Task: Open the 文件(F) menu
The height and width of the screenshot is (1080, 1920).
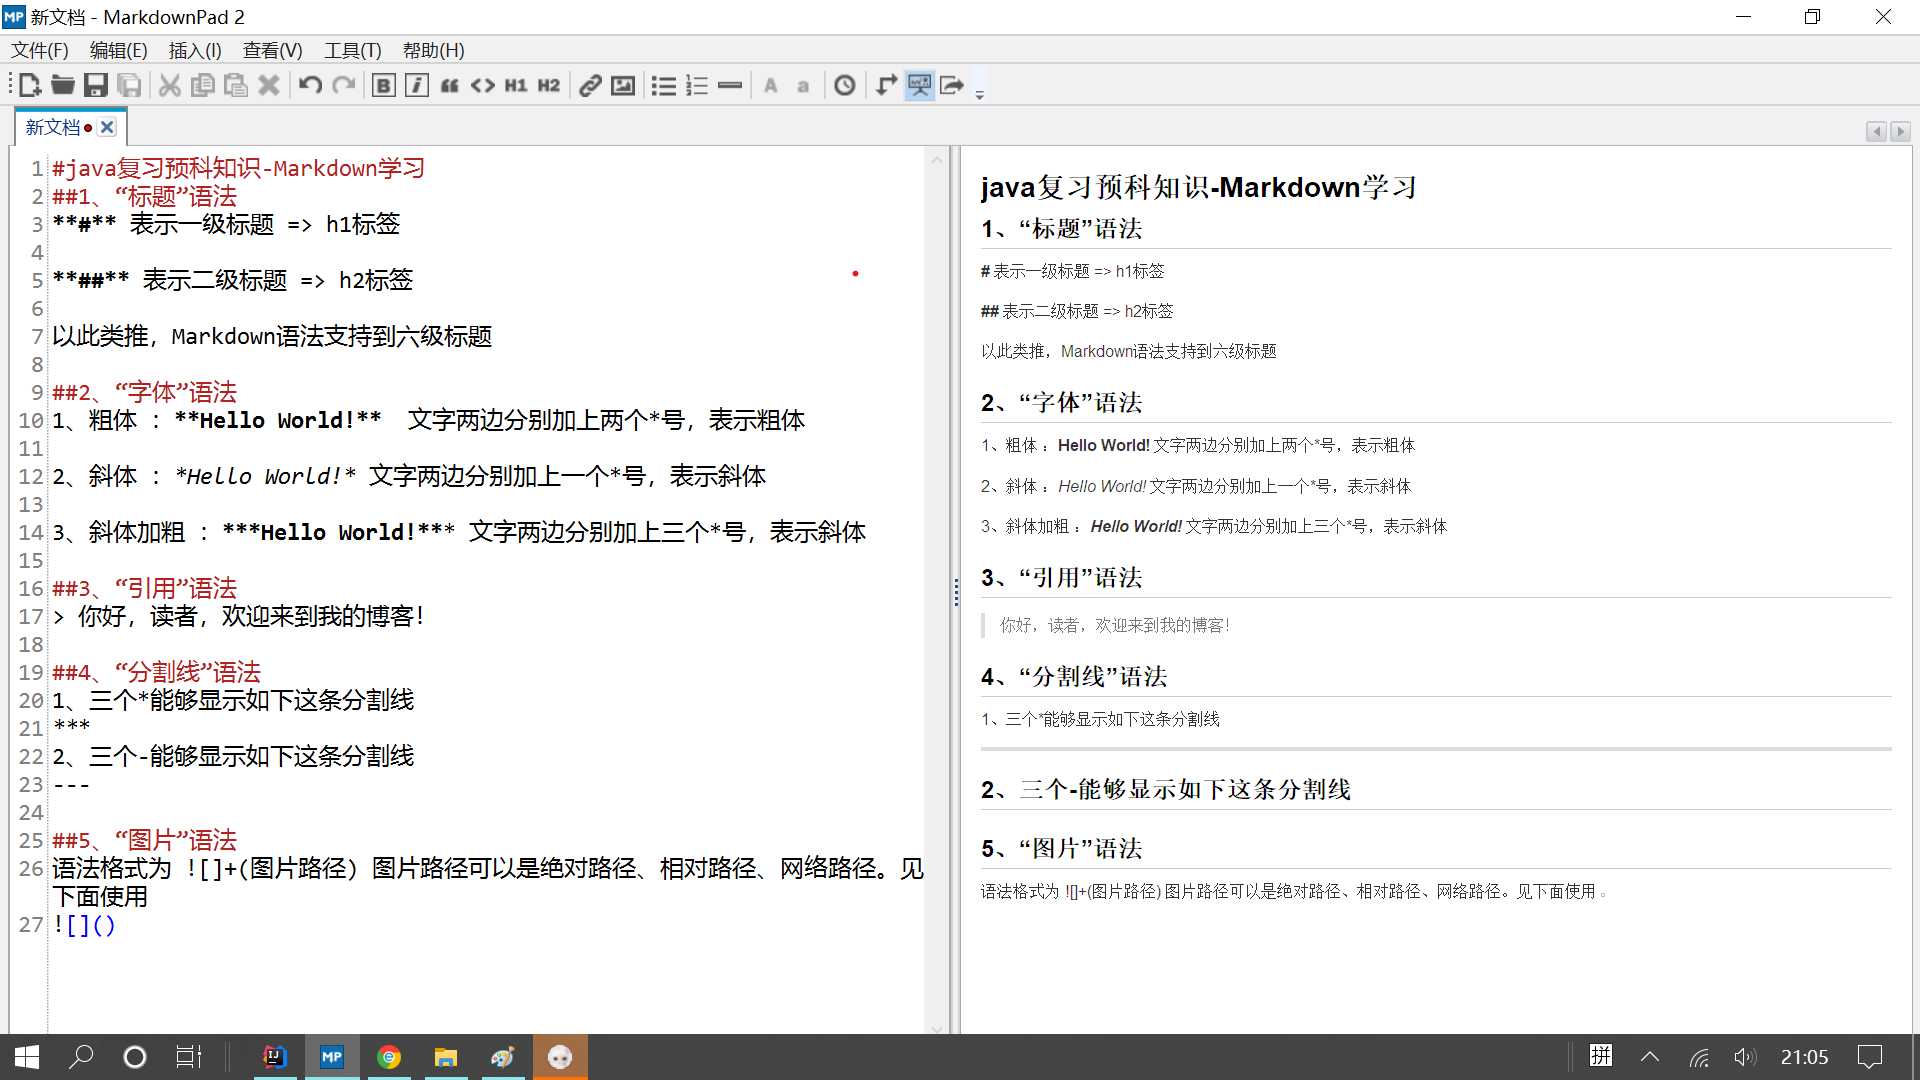Action: (x=40, y=50)
